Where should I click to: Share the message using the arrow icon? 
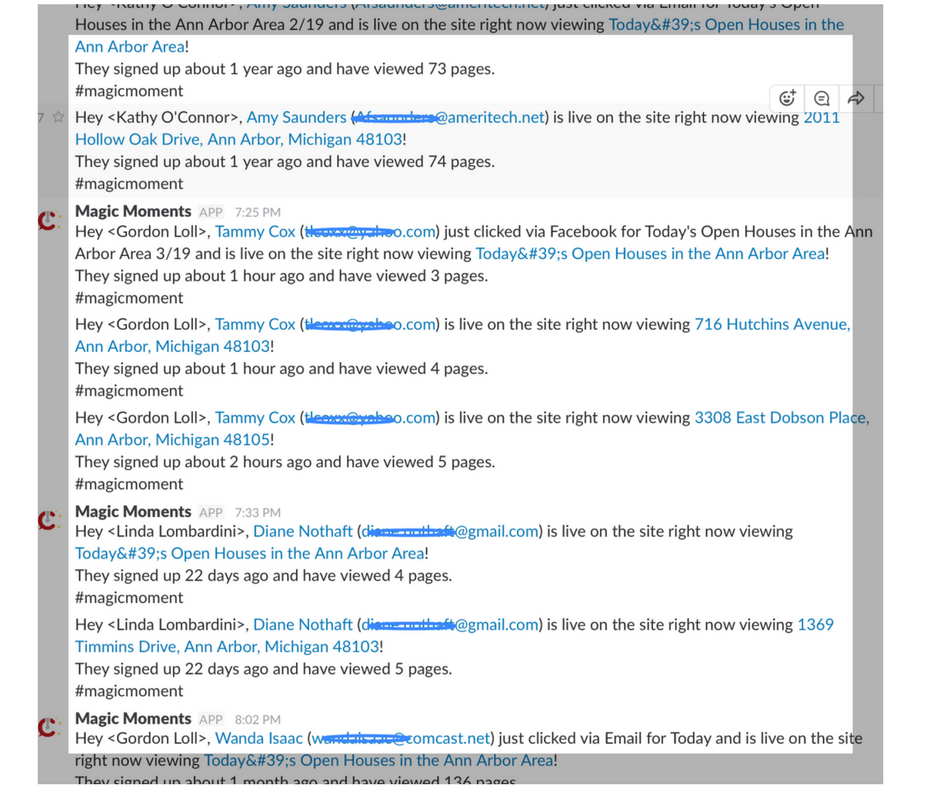pos(856,98)
